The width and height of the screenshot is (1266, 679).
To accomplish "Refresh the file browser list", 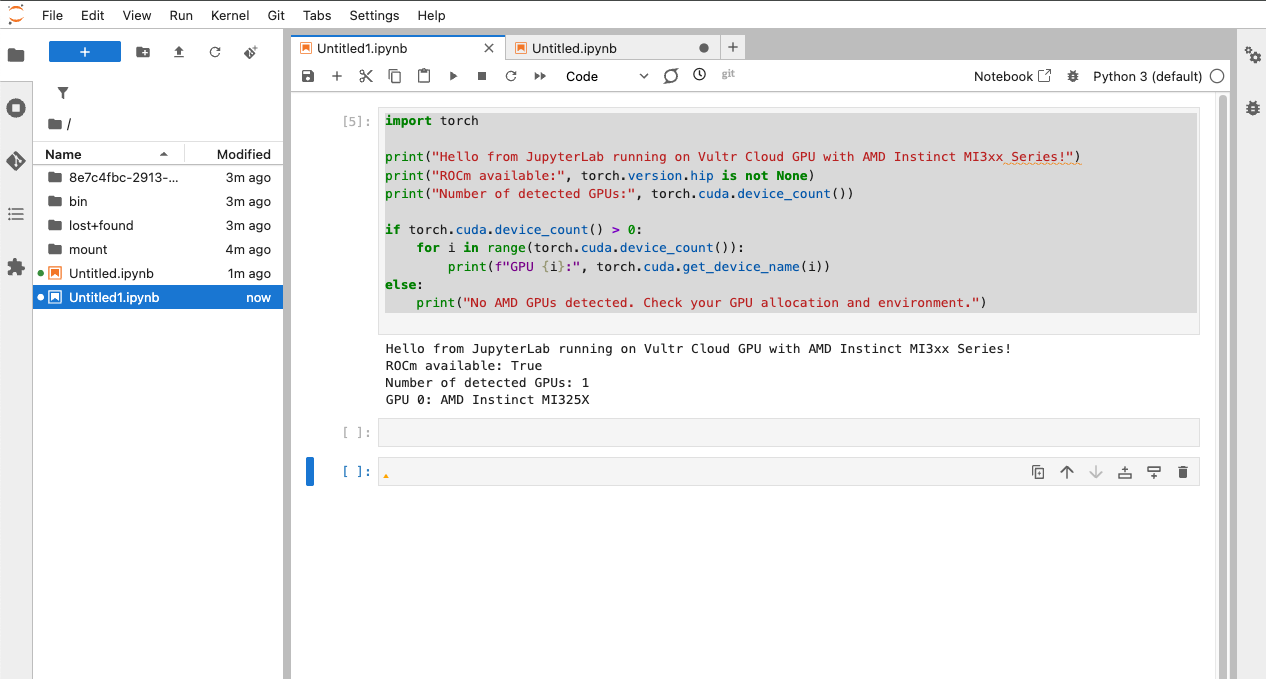I will point(215,52).
